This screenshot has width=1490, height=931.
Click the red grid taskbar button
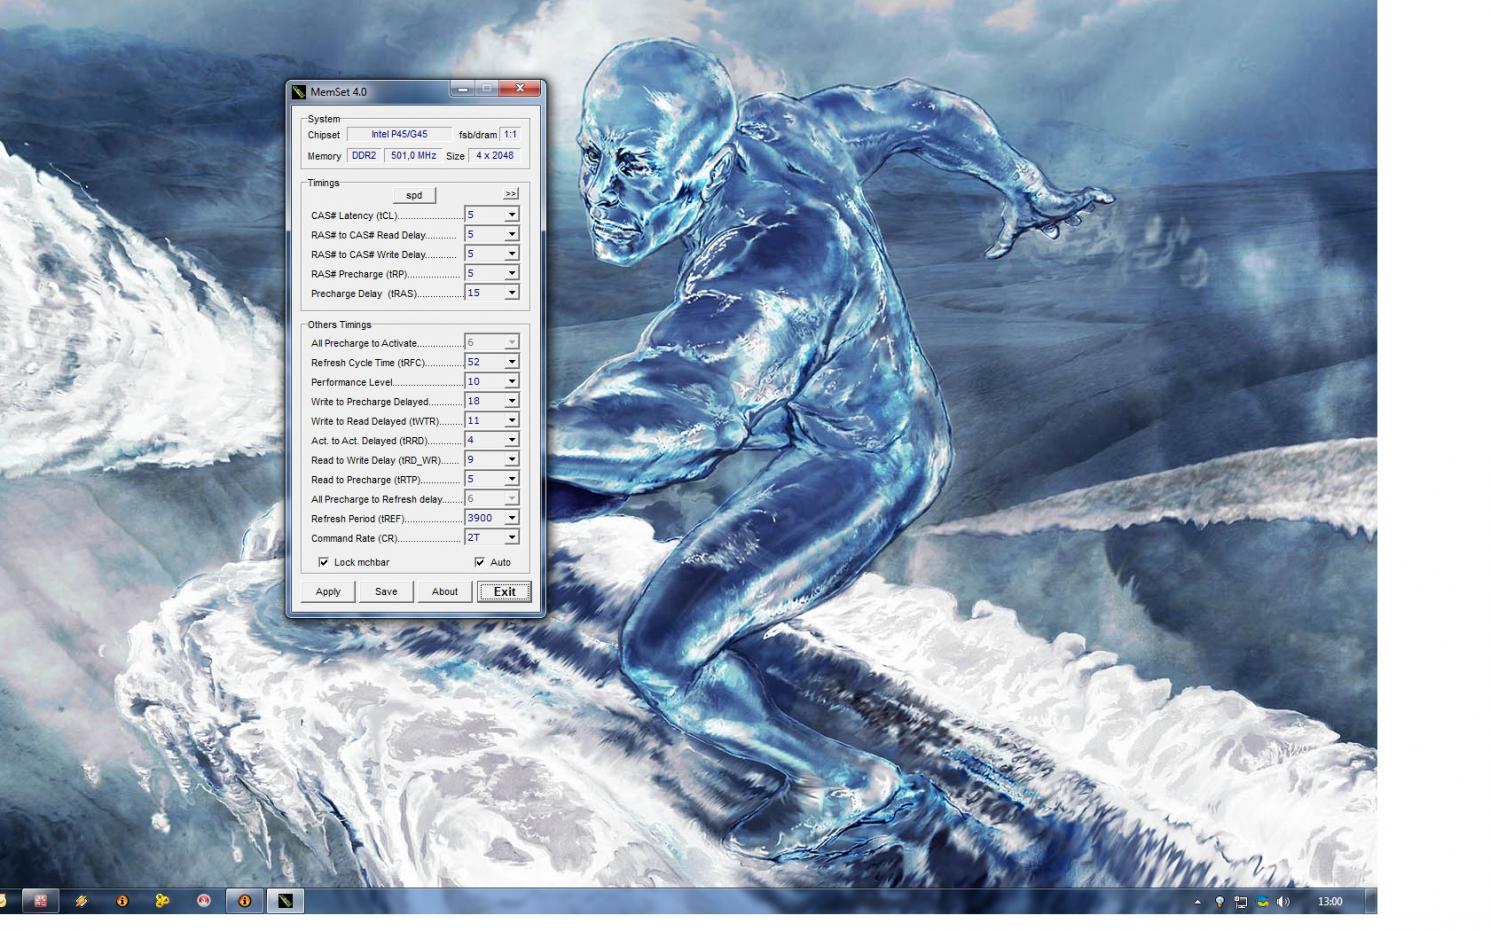click(40, 901)
